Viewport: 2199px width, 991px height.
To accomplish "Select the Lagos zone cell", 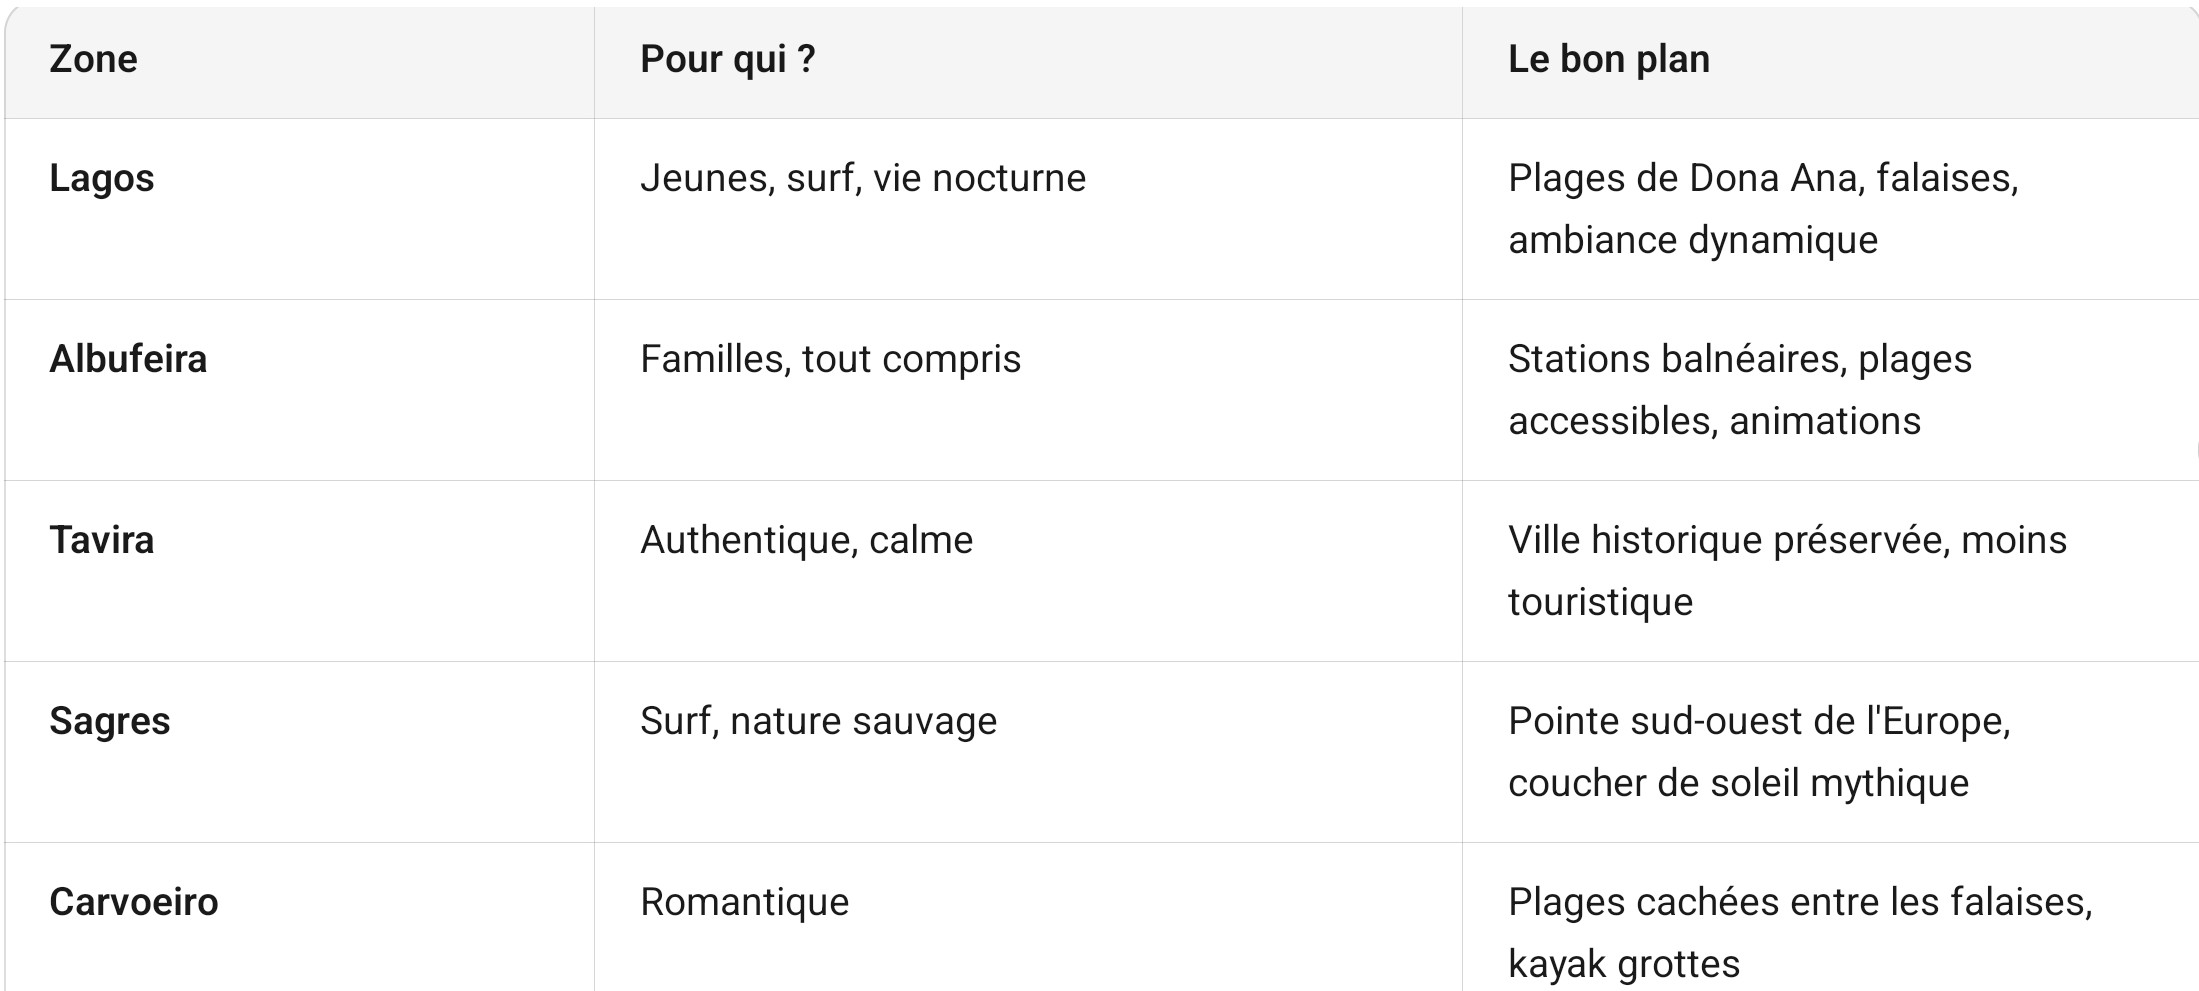I will 102,179.
